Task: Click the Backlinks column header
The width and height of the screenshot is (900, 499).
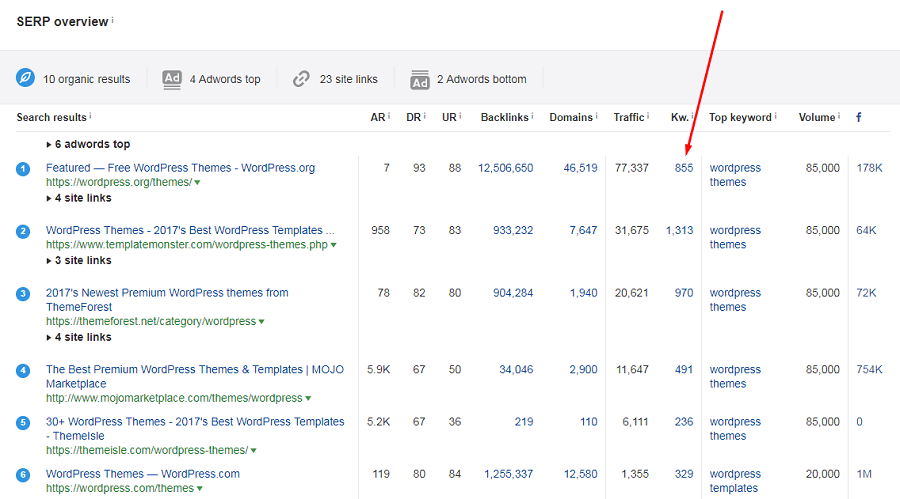Action: point(505,117)
